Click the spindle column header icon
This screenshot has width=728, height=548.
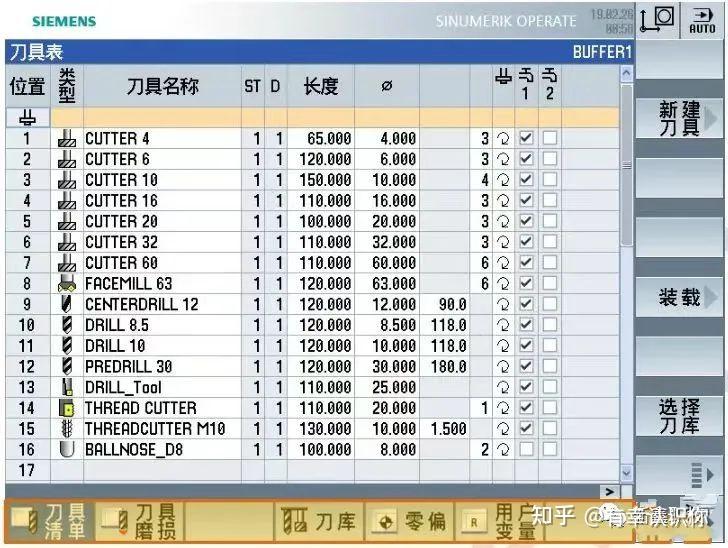pyautogui.click(x=503, y=75)
